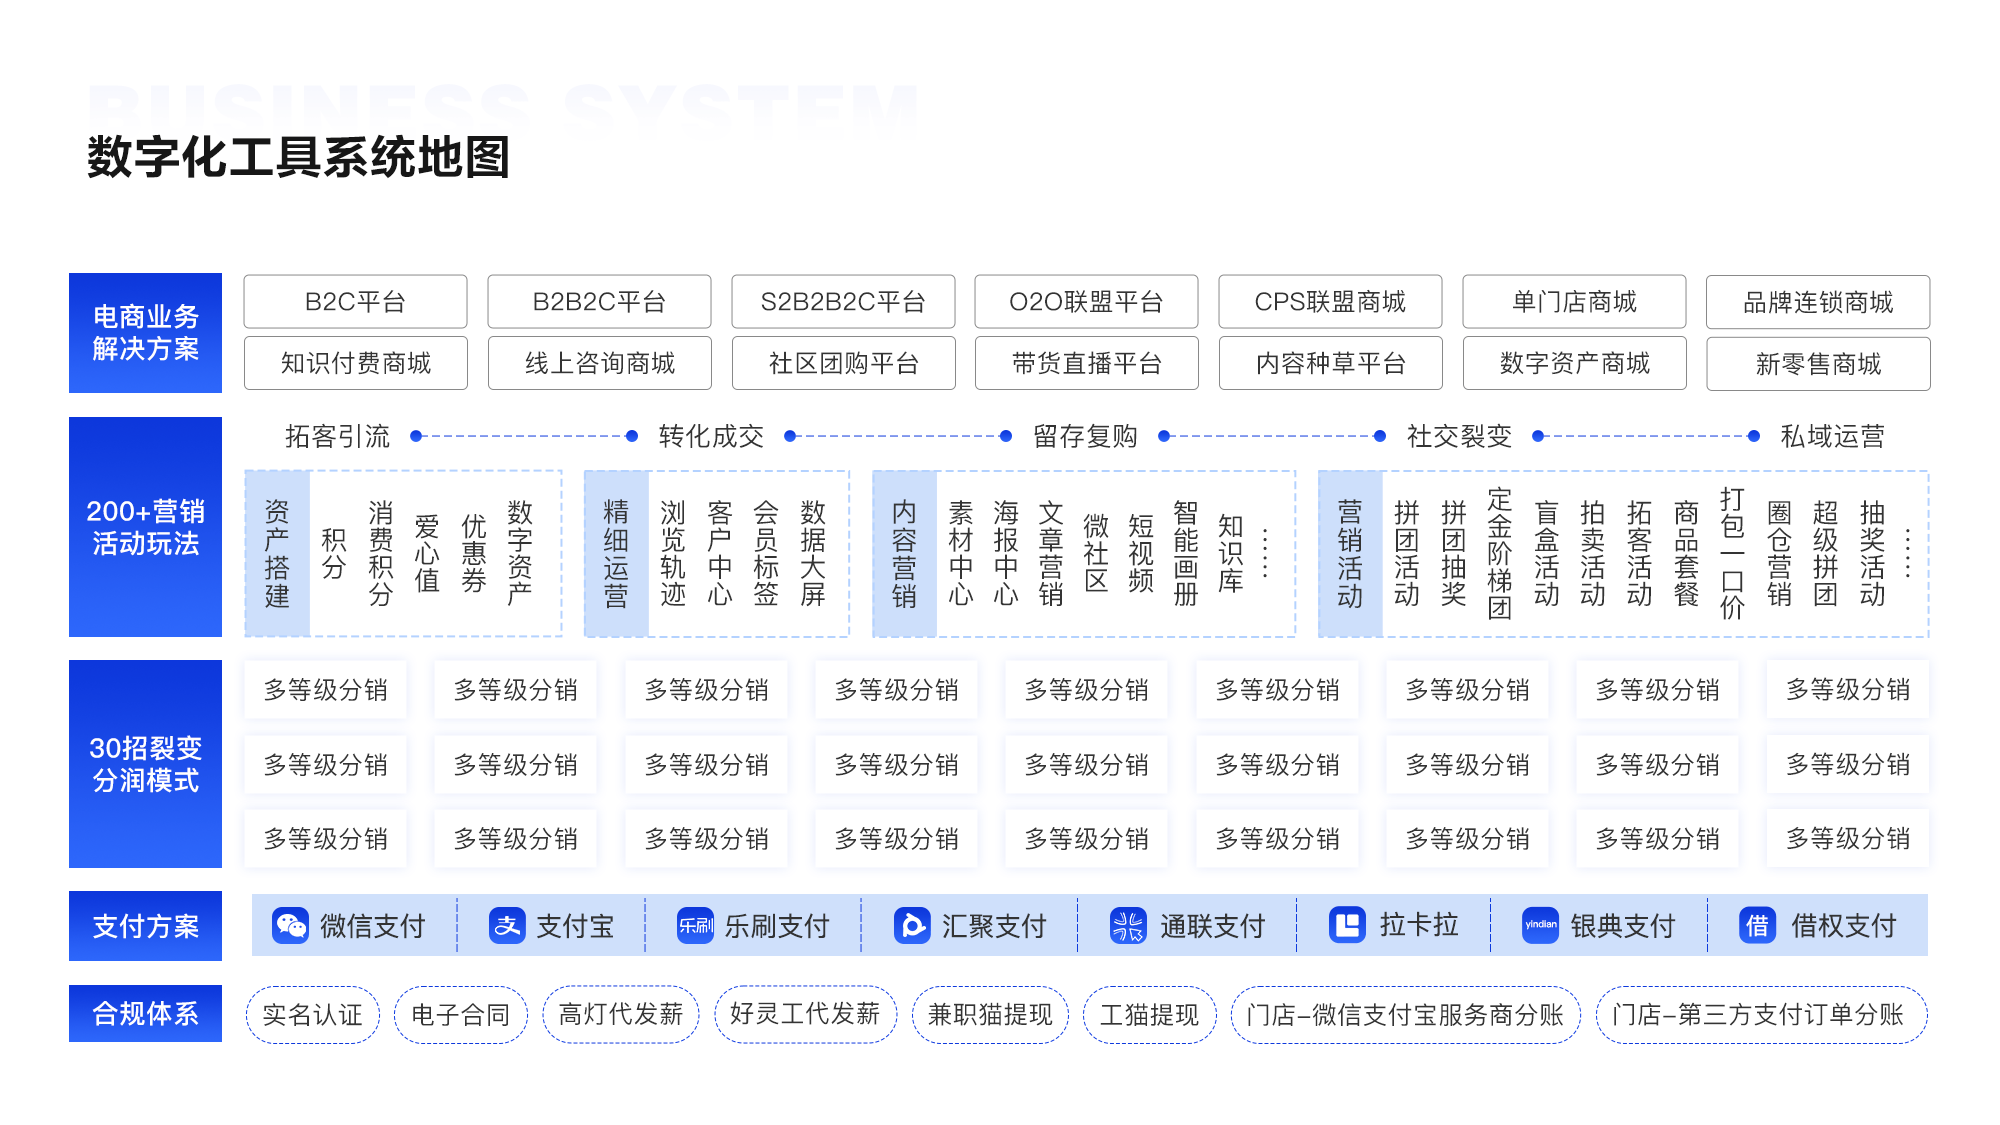This screenshot has height=1125, width=2000.
Task: Open the S2B2B2C平台 box
Action: click(843, 302)
